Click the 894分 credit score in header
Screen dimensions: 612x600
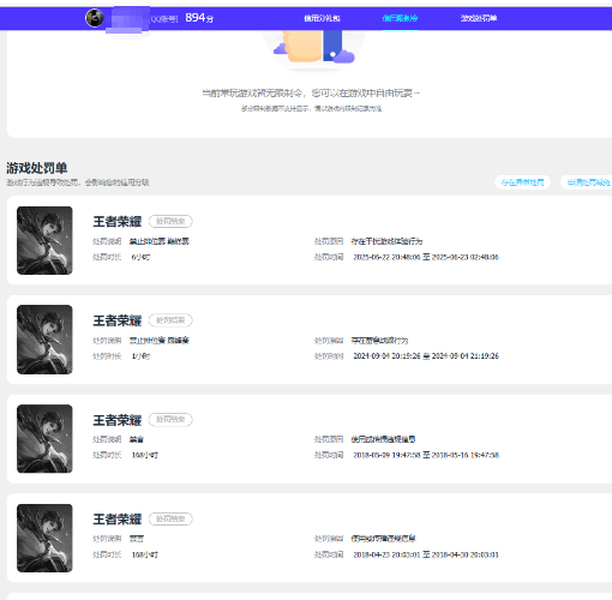199,18
